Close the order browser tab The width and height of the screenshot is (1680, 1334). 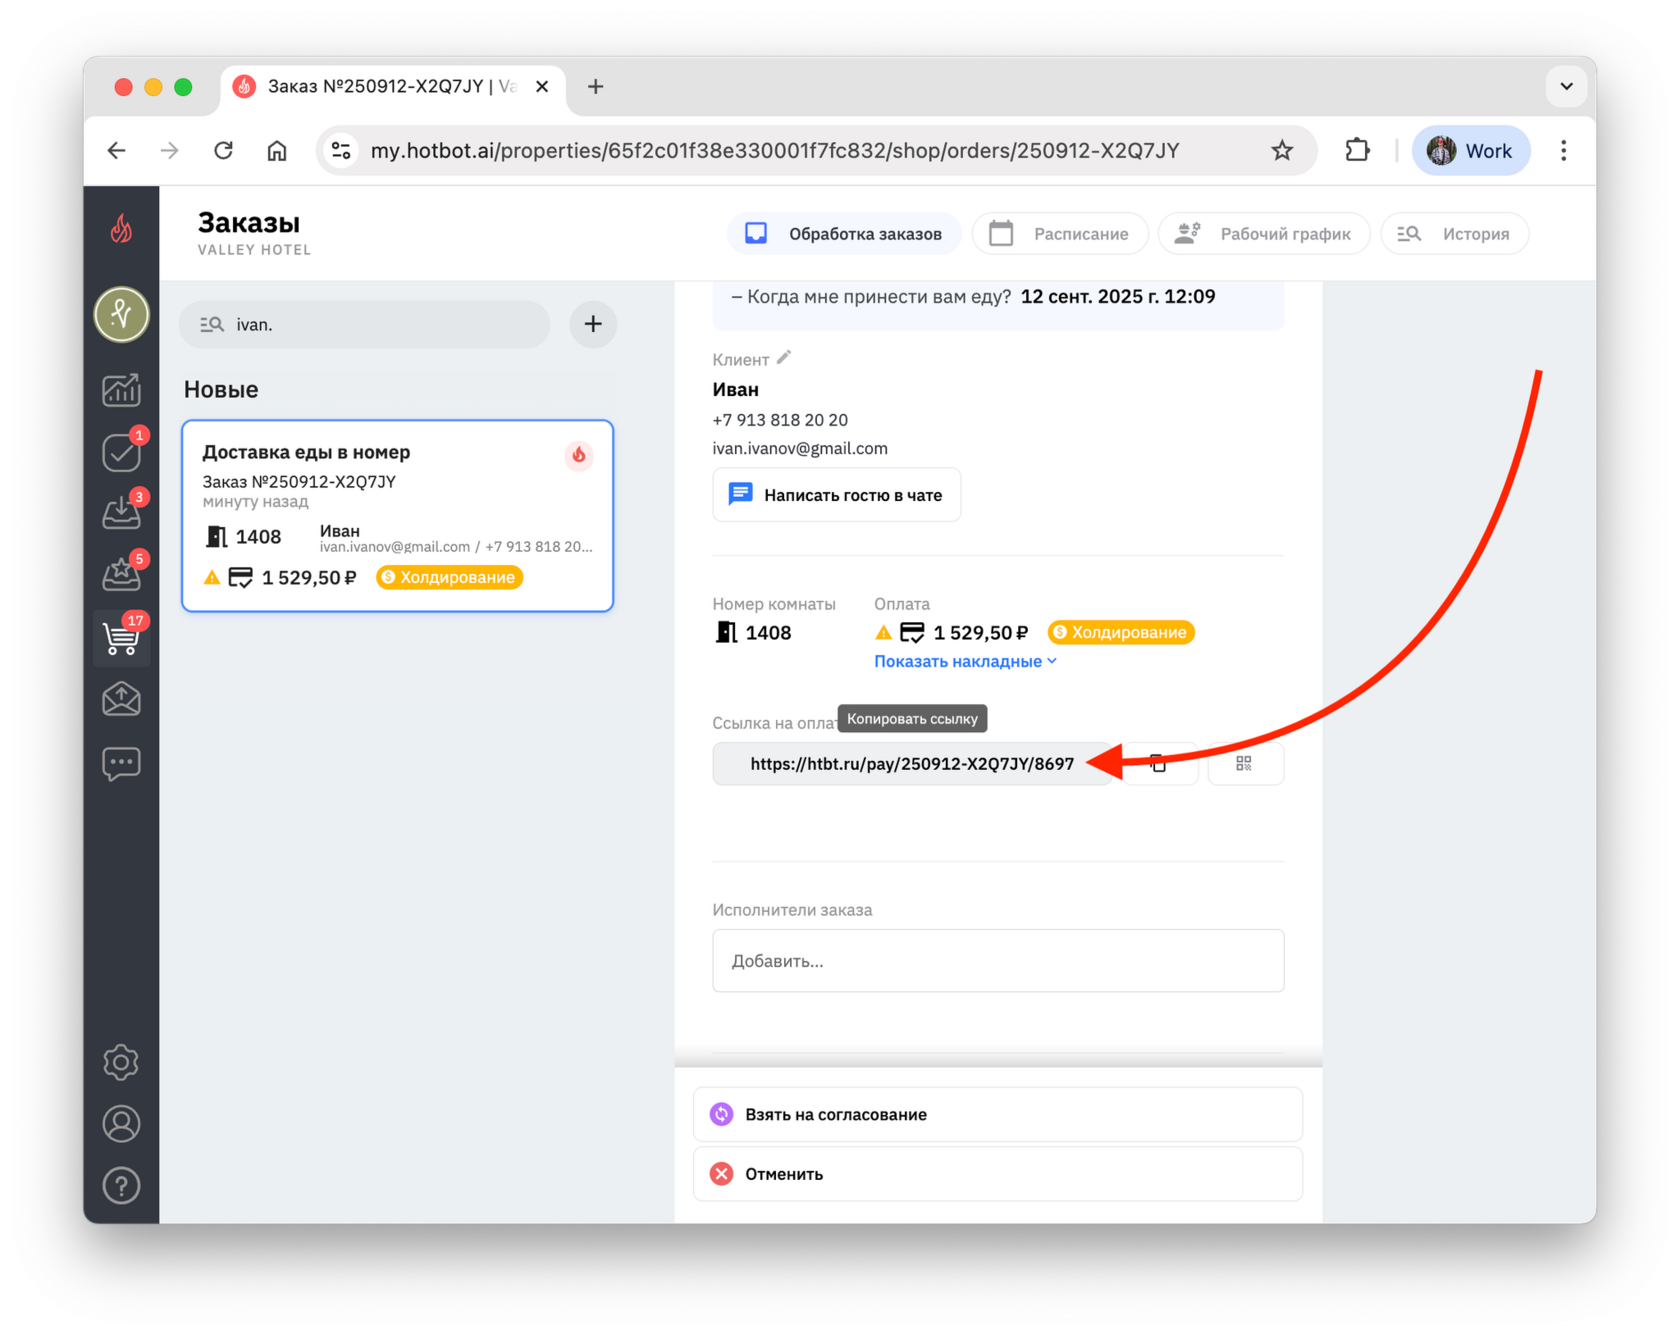(x=542, y=87)
